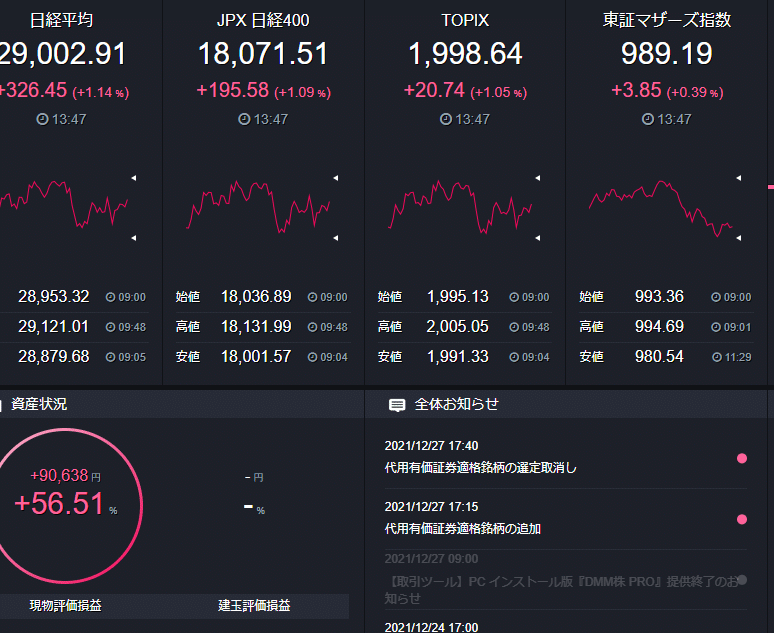Screen dimensions: 774x633
Task: Click the 日経平均 index title
Action: pyautogui.click(x=61, y=20)
